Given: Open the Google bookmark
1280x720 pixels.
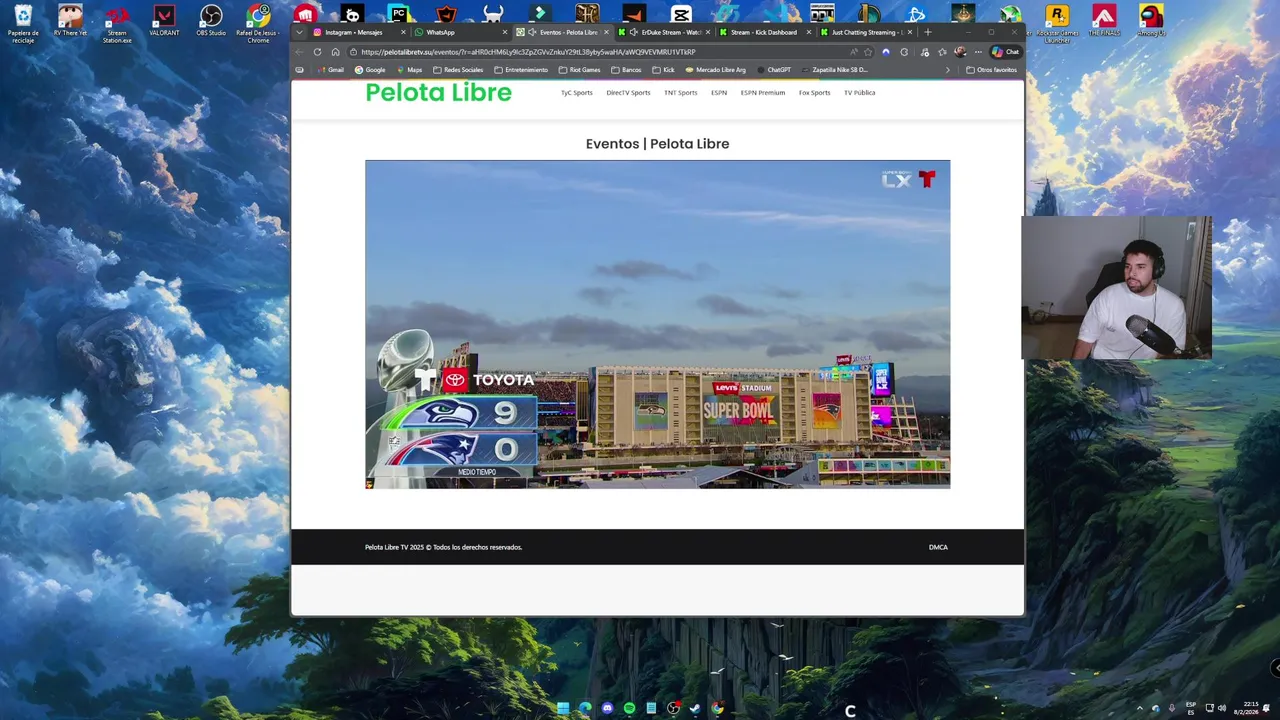Looking at the screenshot, I should point(370,70).
